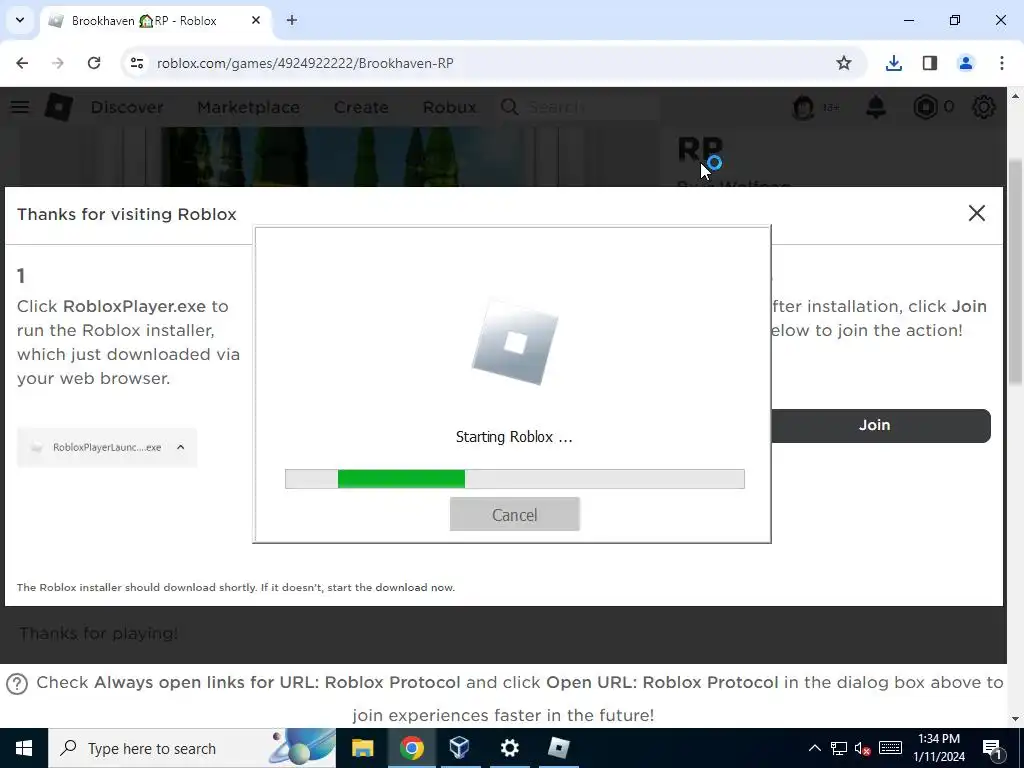
Task: Switch to Chrome in the taskbar
Action: pyautogui.click(x=411, y=748)
